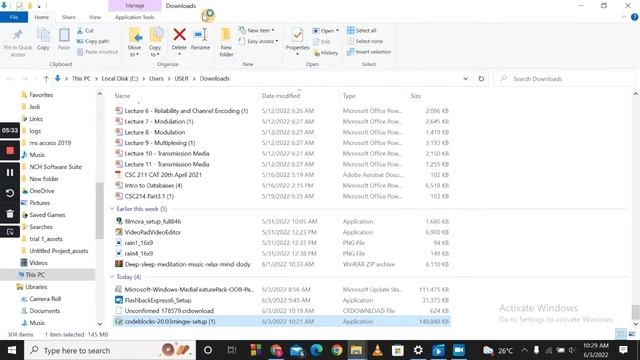Click the red stop recording button
640x360 pixels.
coord(10,151)
